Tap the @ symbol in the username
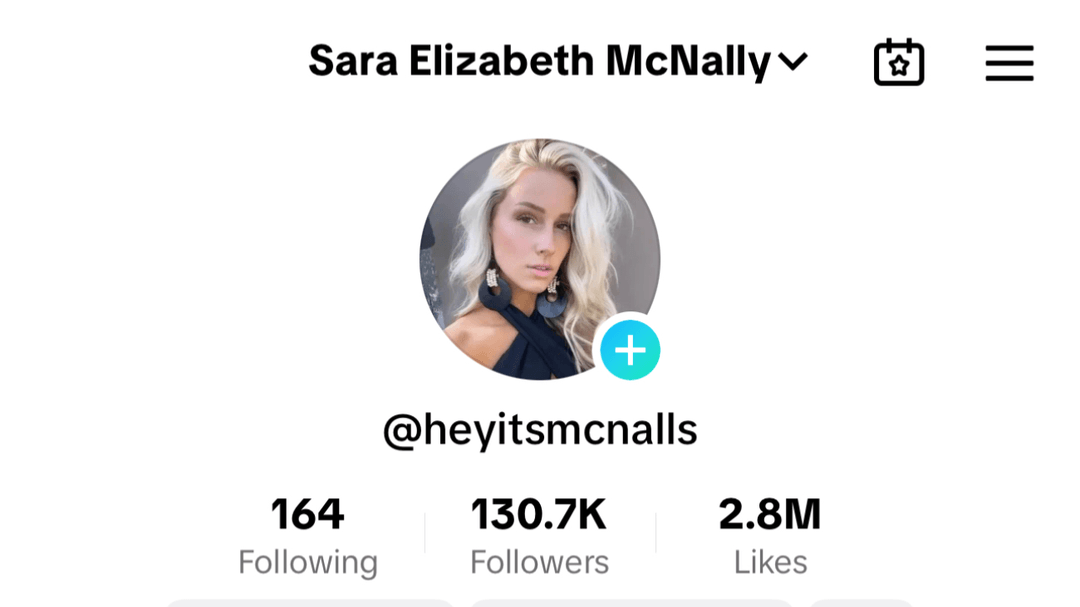The height and width of the screenshot is (607, 1080). point(402,431)
